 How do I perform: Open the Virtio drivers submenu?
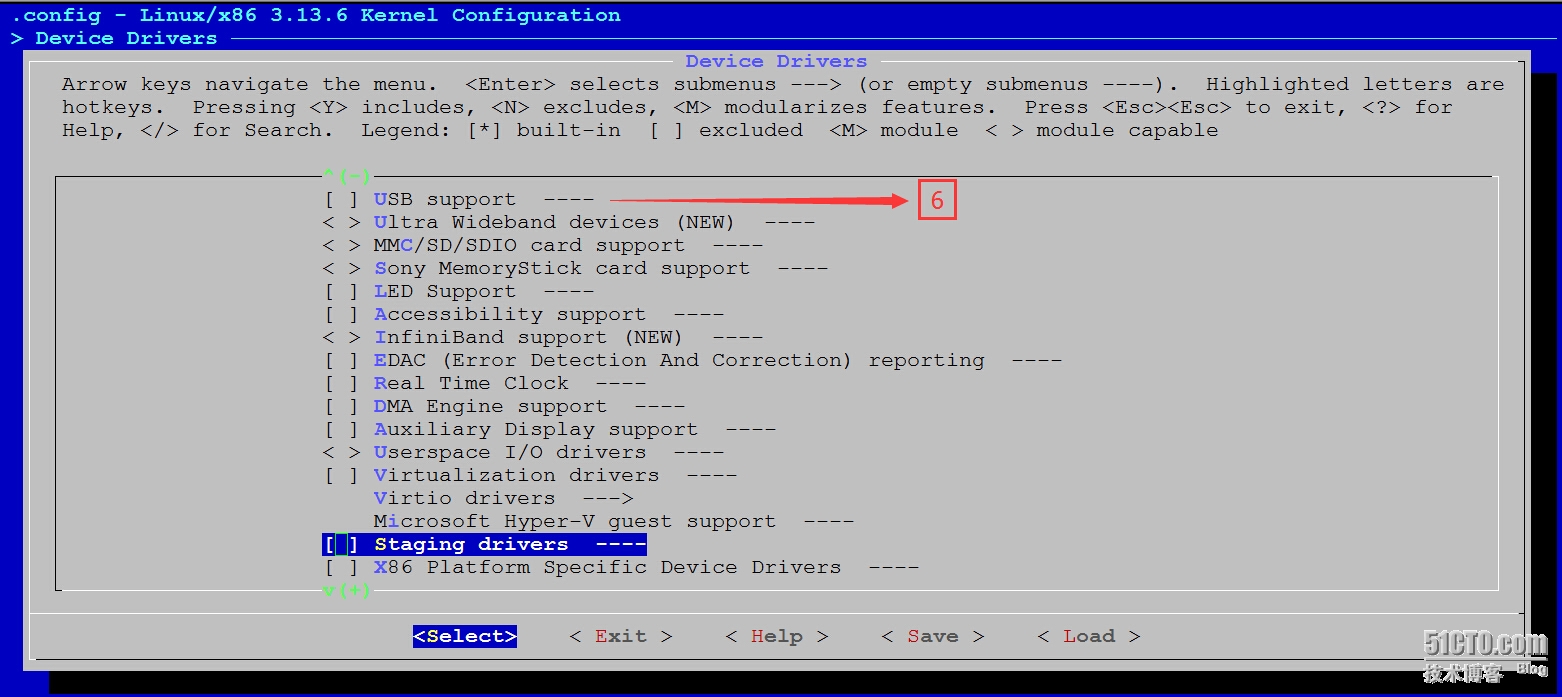503,498
